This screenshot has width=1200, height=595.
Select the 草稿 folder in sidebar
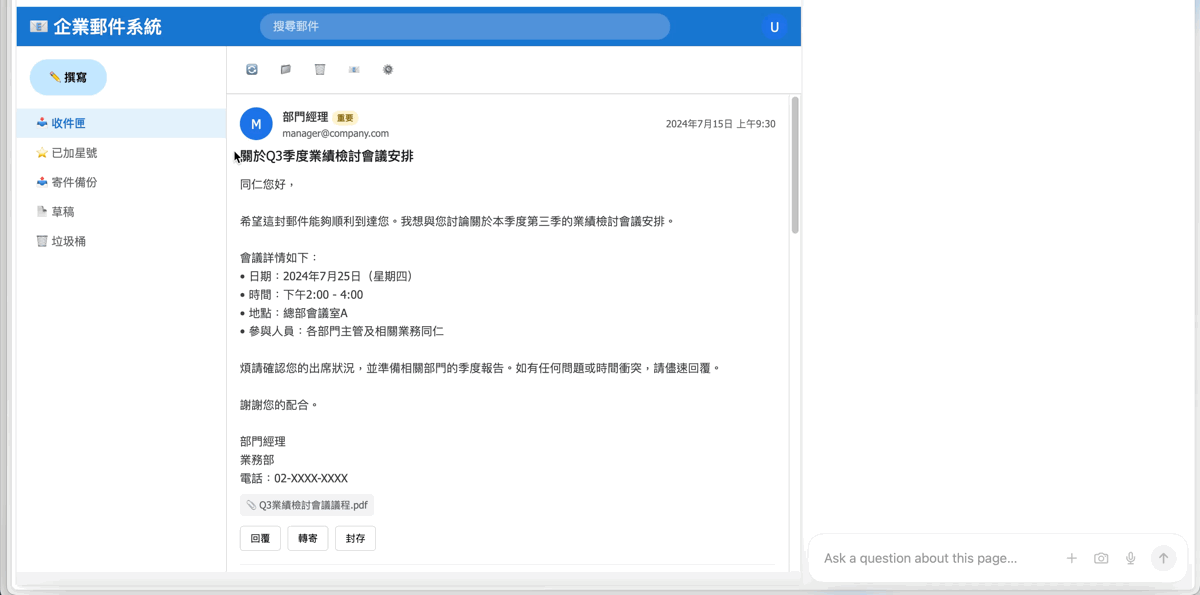63,212
